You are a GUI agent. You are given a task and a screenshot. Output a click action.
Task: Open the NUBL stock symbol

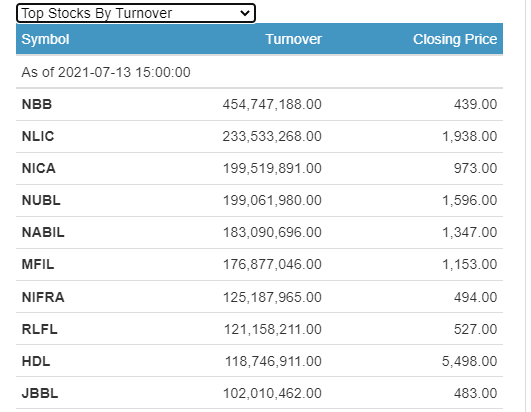(x=41, y=200)
